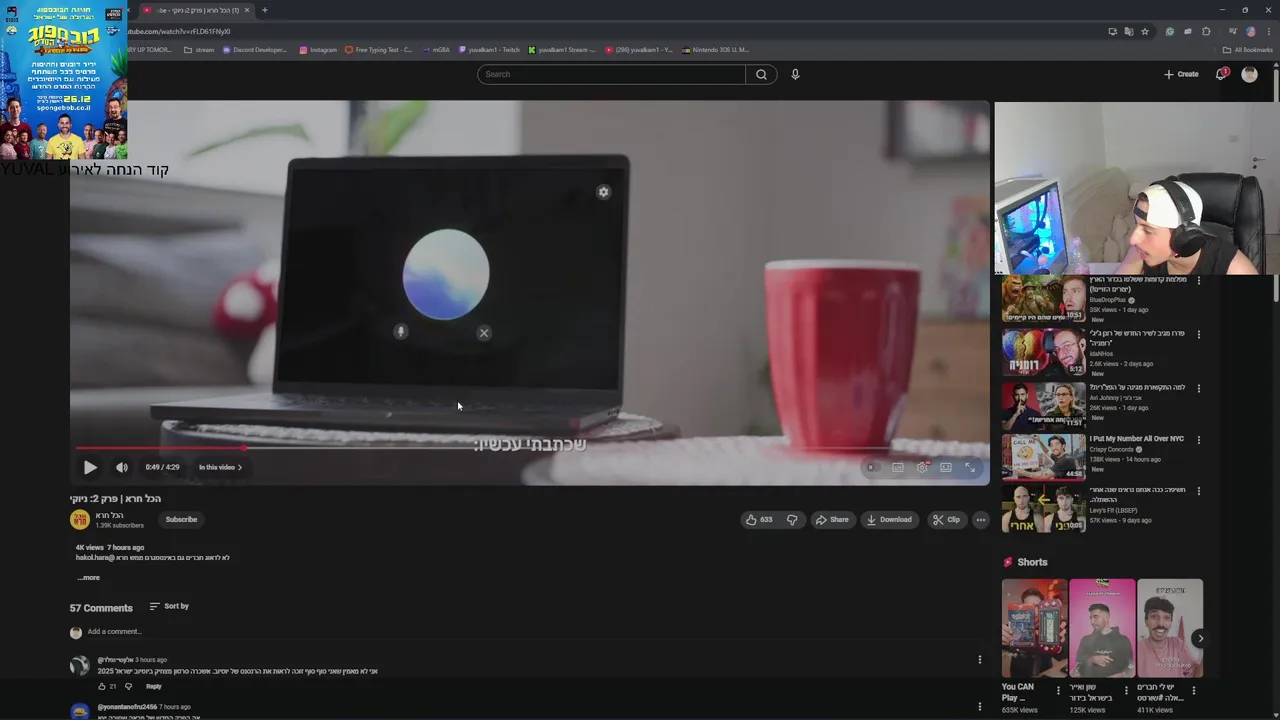
Task: Open the 'yuvalkam1 - Twitch' bookmark
Action: 489,49
